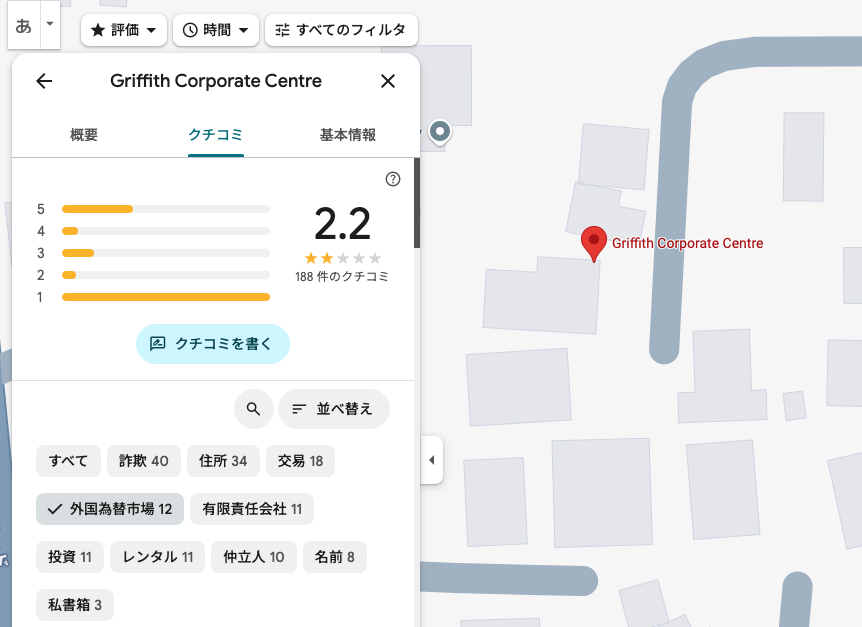Collapse the side panel arrow
Image resolution: width=862 pixels, height=627 pixels.
pyautogui.click(x=432, y=460)
